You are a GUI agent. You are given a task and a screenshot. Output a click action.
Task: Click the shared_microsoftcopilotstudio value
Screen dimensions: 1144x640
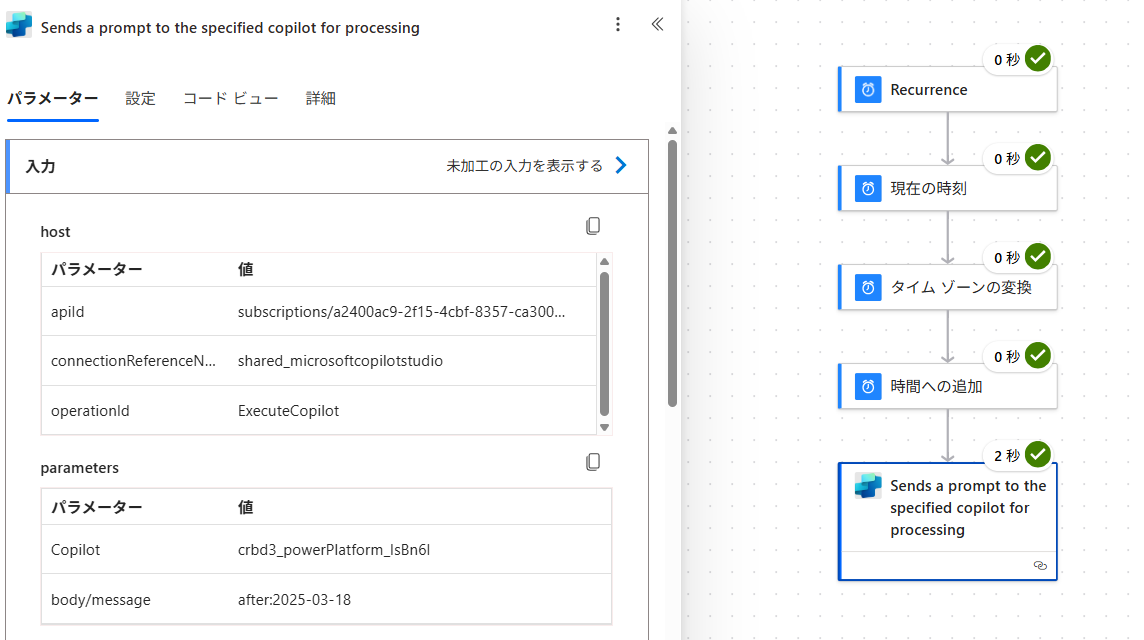340,361
